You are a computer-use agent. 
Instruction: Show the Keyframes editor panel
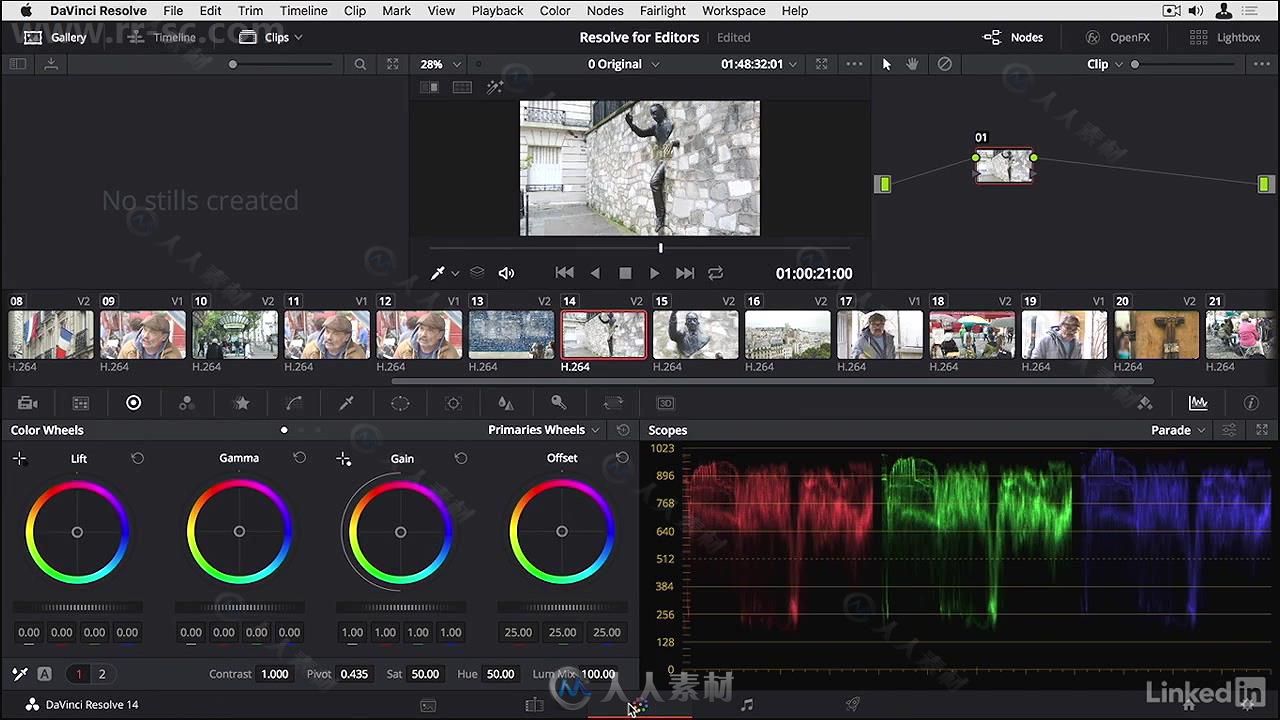(1145, 403)
